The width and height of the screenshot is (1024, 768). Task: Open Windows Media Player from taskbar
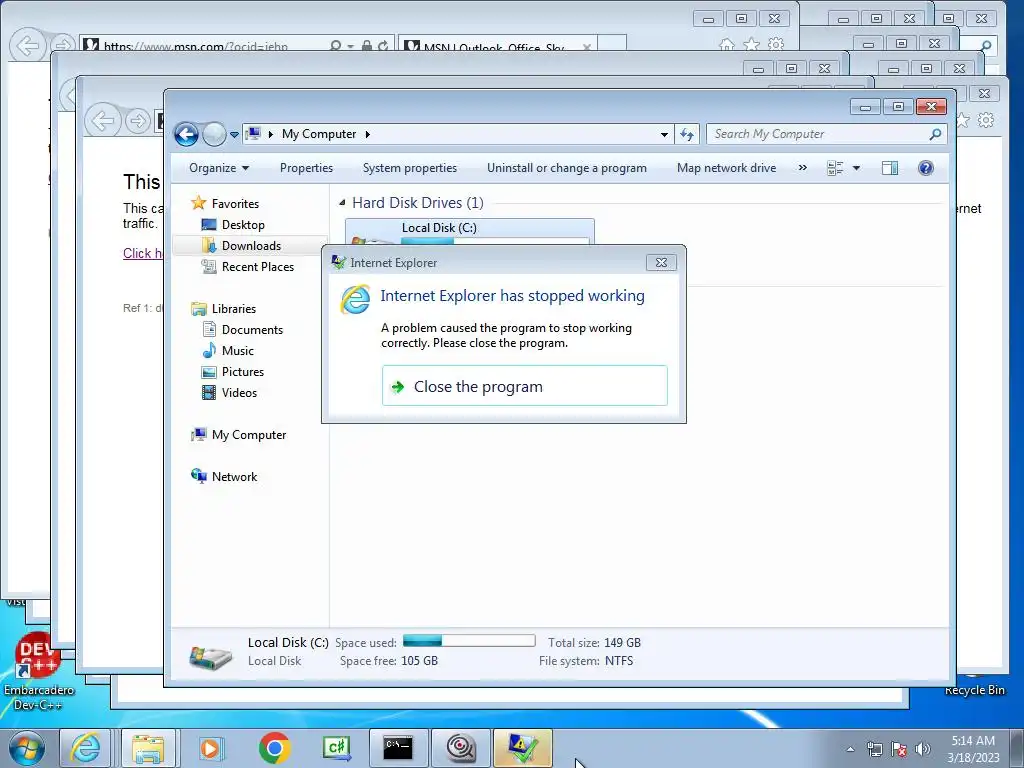point(211,748)
